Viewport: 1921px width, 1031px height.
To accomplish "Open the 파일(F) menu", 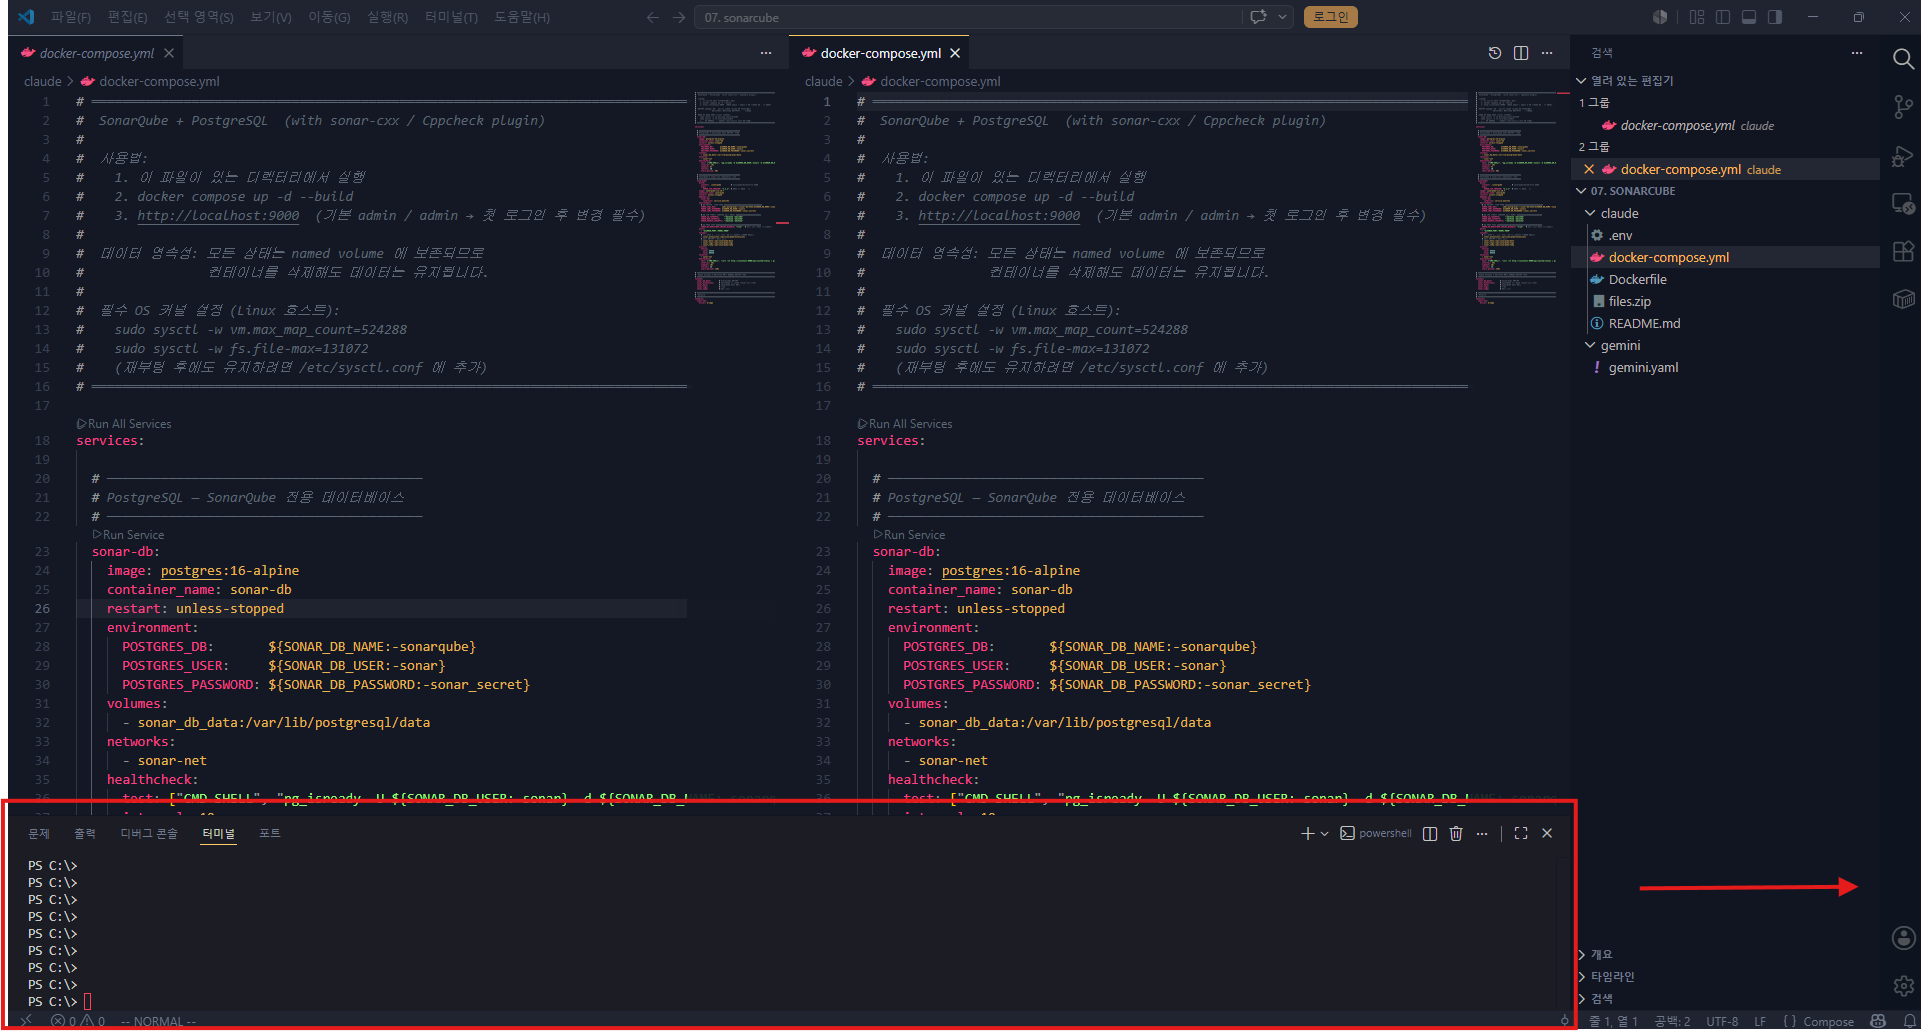I will pyautogui.click(x=71, y=17).
